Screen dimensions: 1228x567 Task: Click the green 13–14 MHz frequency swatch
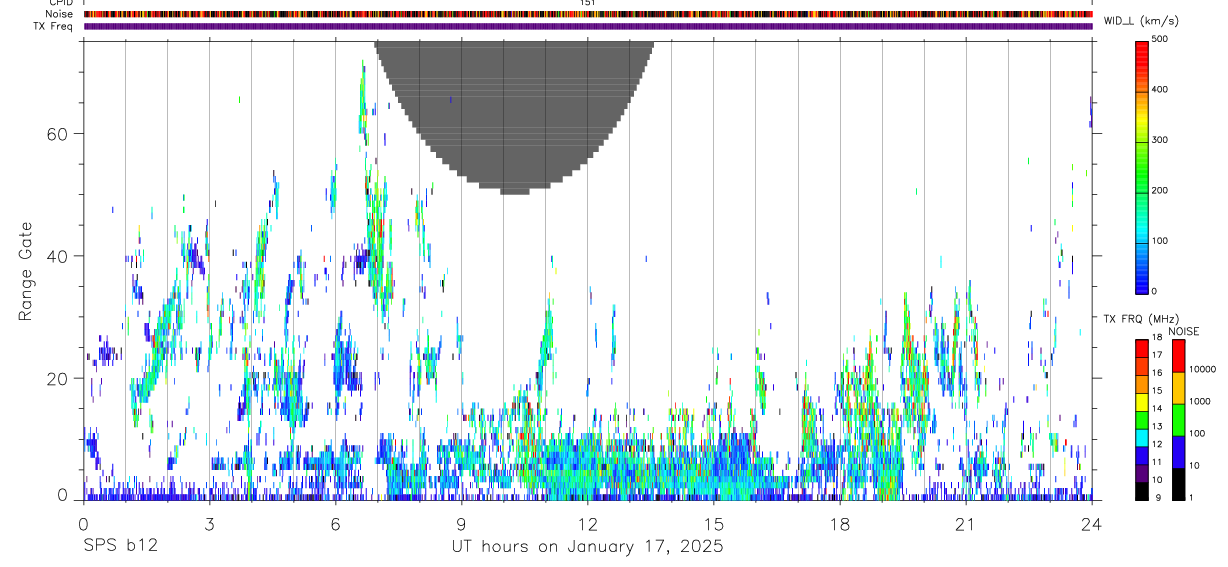[1143, 419]
